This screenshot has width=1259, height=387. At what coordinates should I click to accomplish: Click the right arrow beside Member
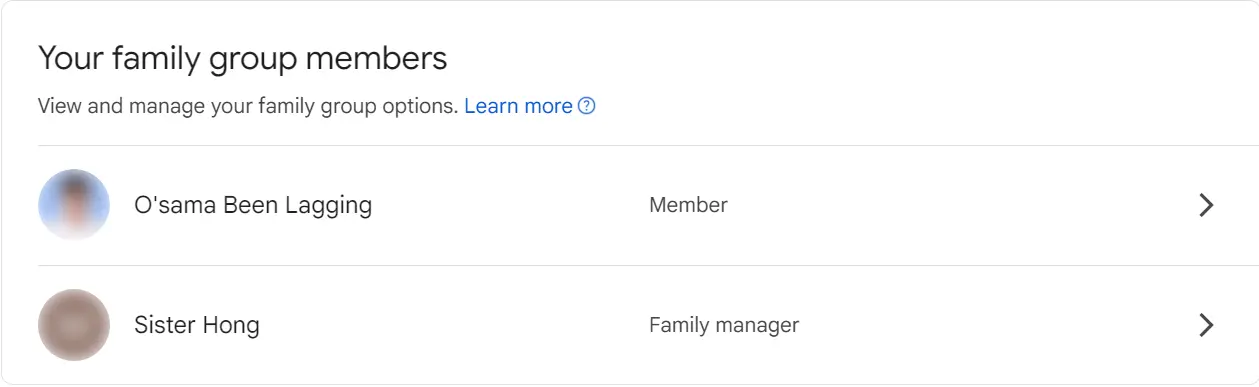click(x=1206, y=205)
